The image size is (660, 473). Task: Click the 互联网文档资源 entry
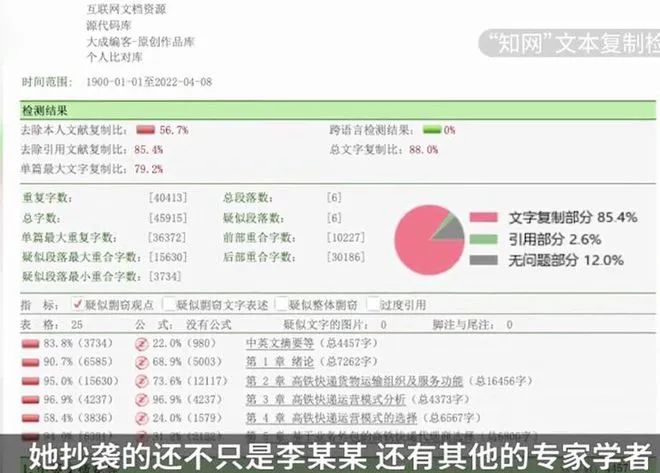click(x=126, y=9)
